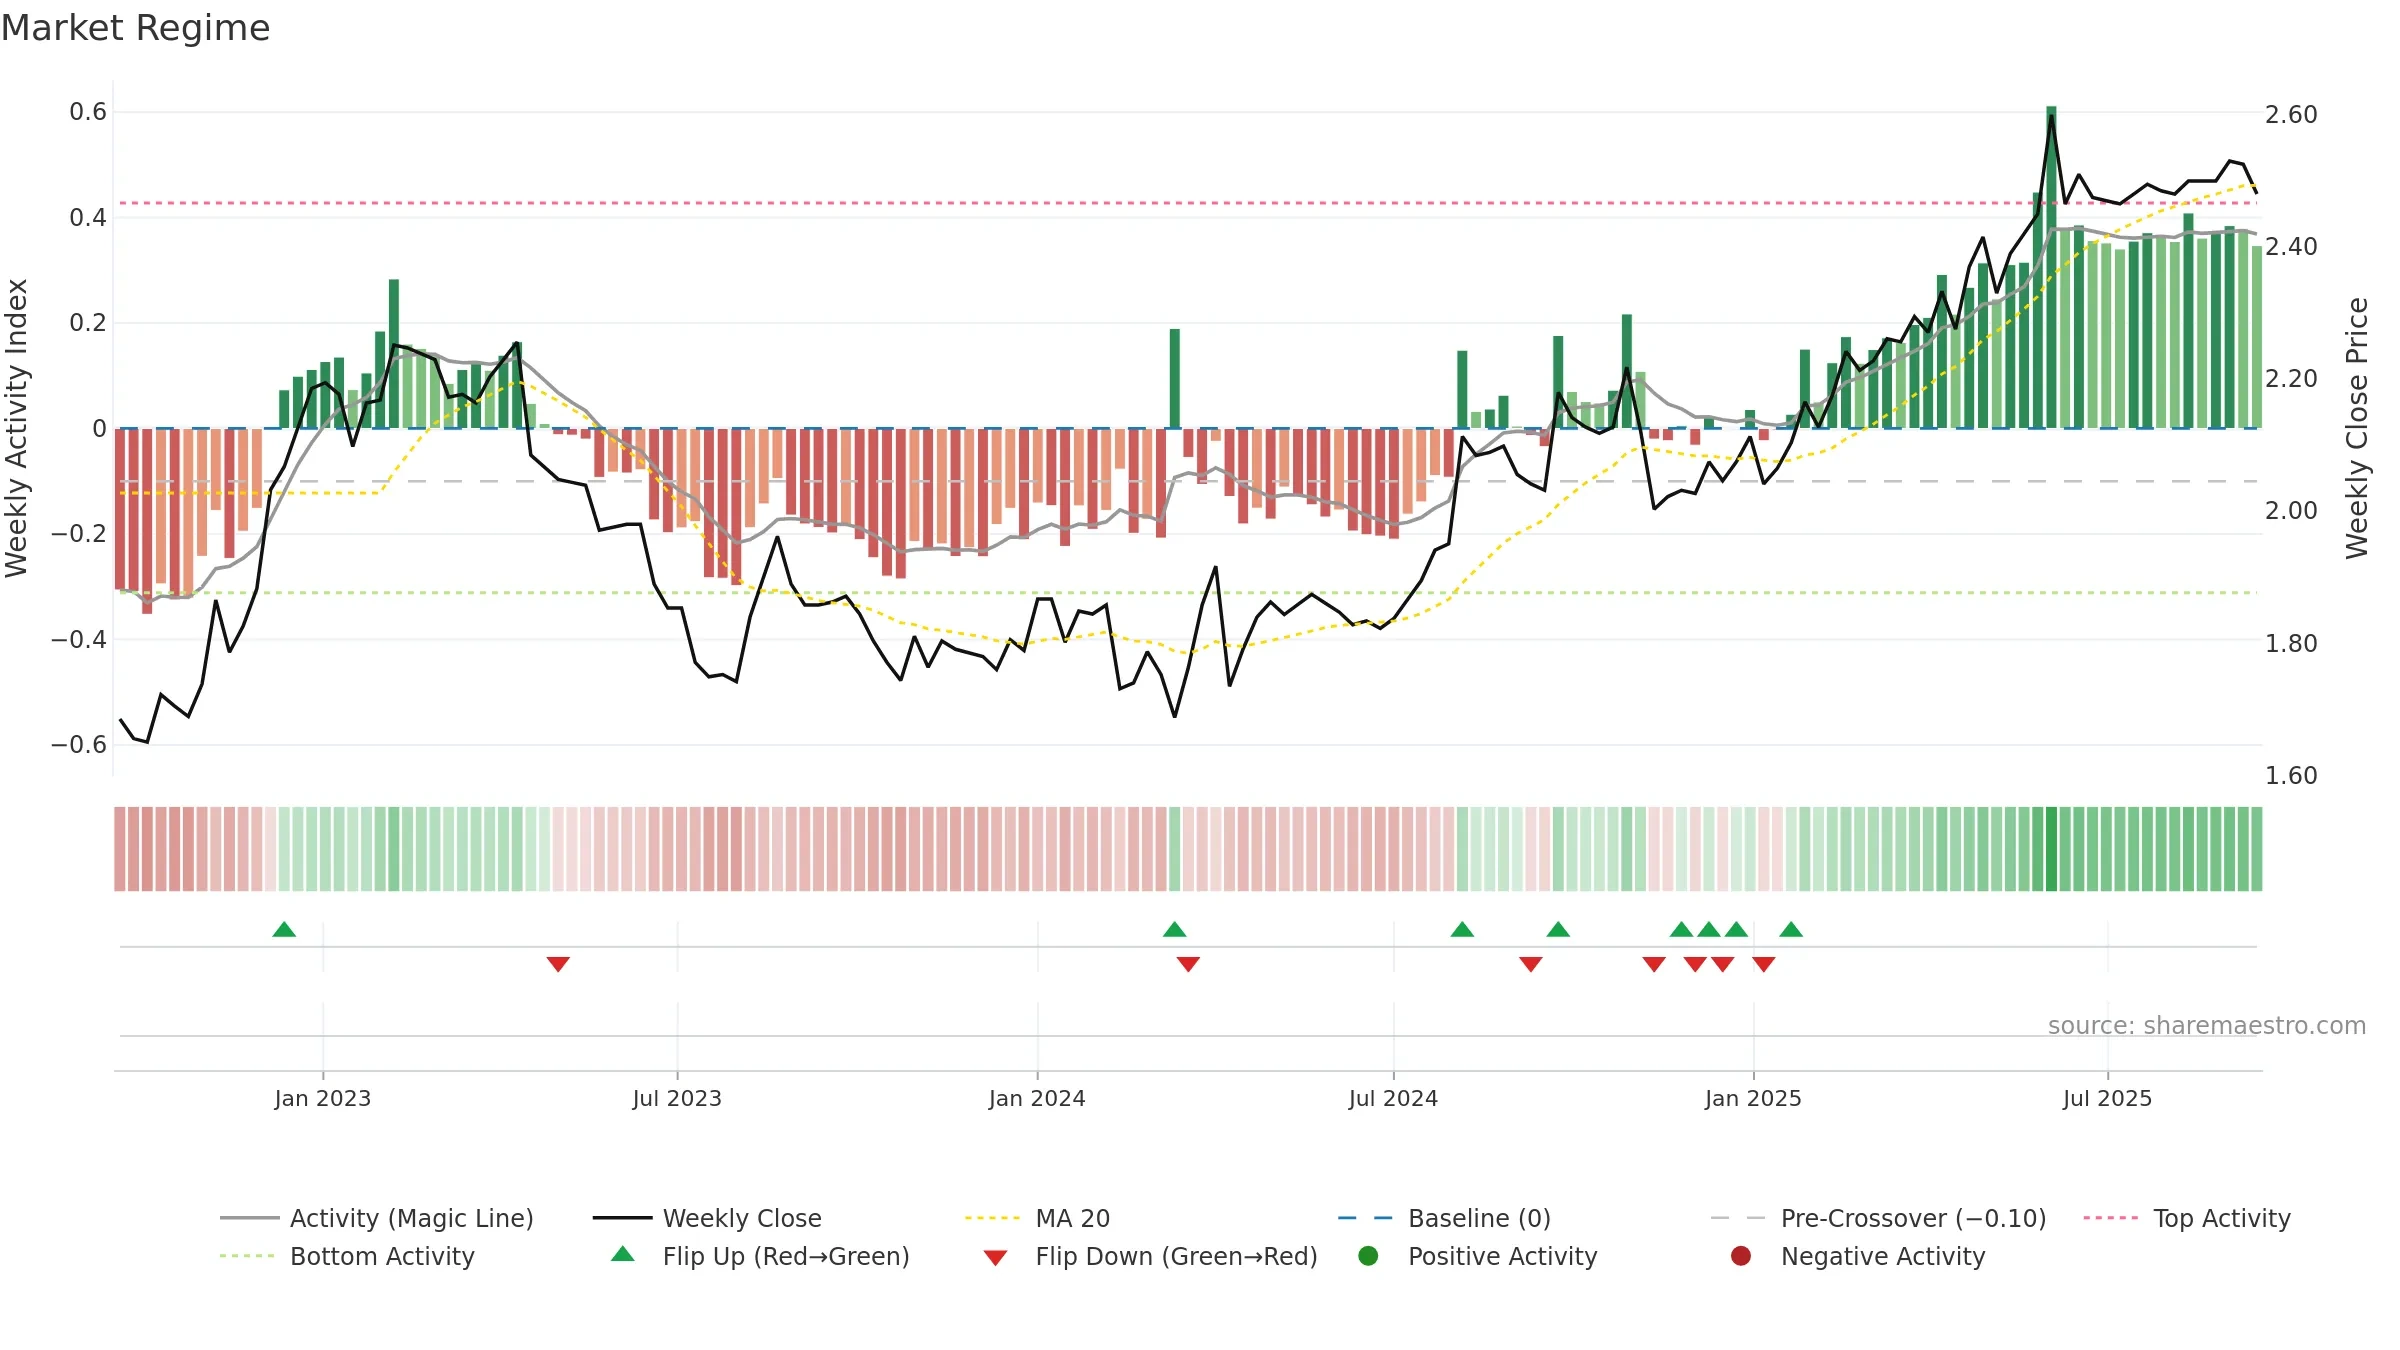Click the last flip-up triangle after Jan 2025

[x=1791, y=930]
